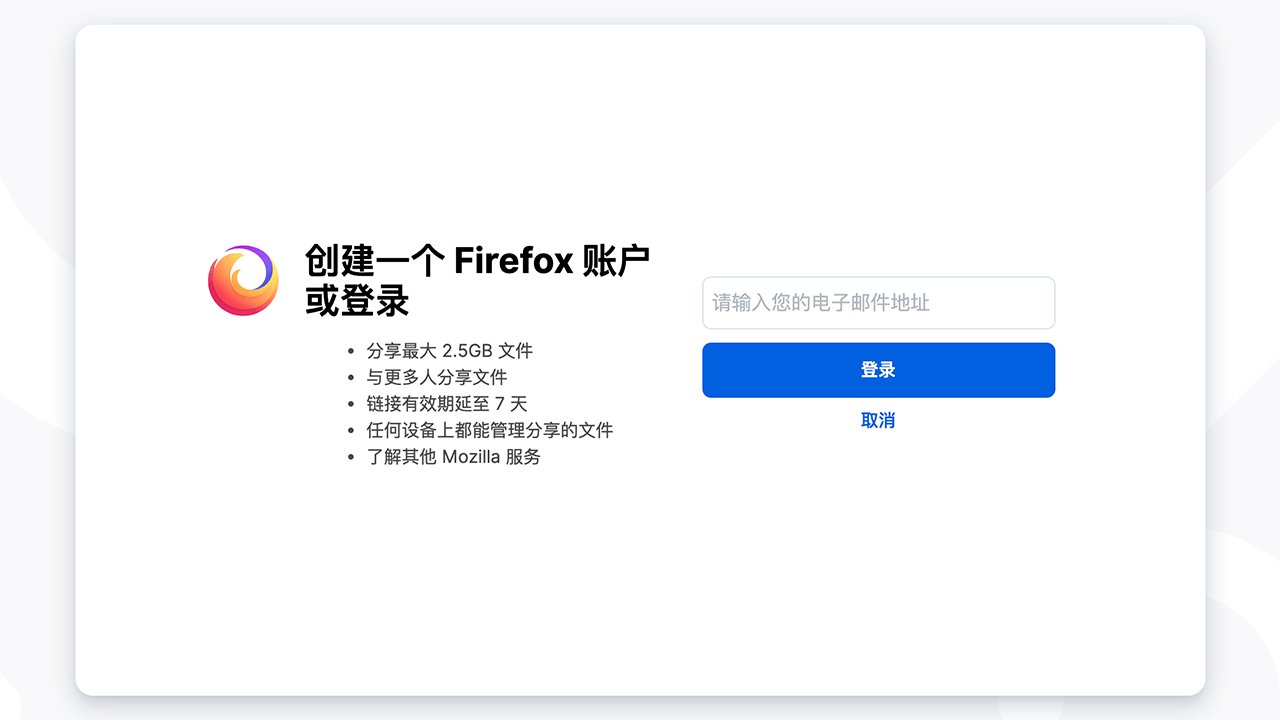1280x720 pixels.
Task: Focus the email address input field
Action: [878, 303]
